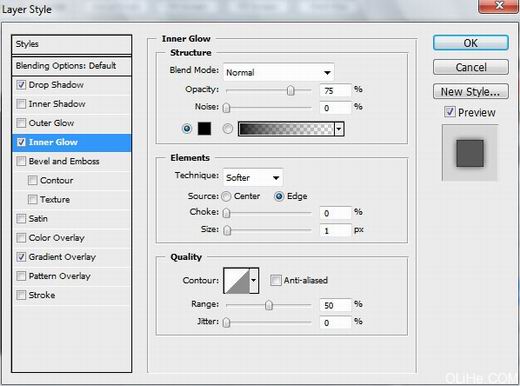Expand the Technique Softer dropdown

[x=253, y=177]
